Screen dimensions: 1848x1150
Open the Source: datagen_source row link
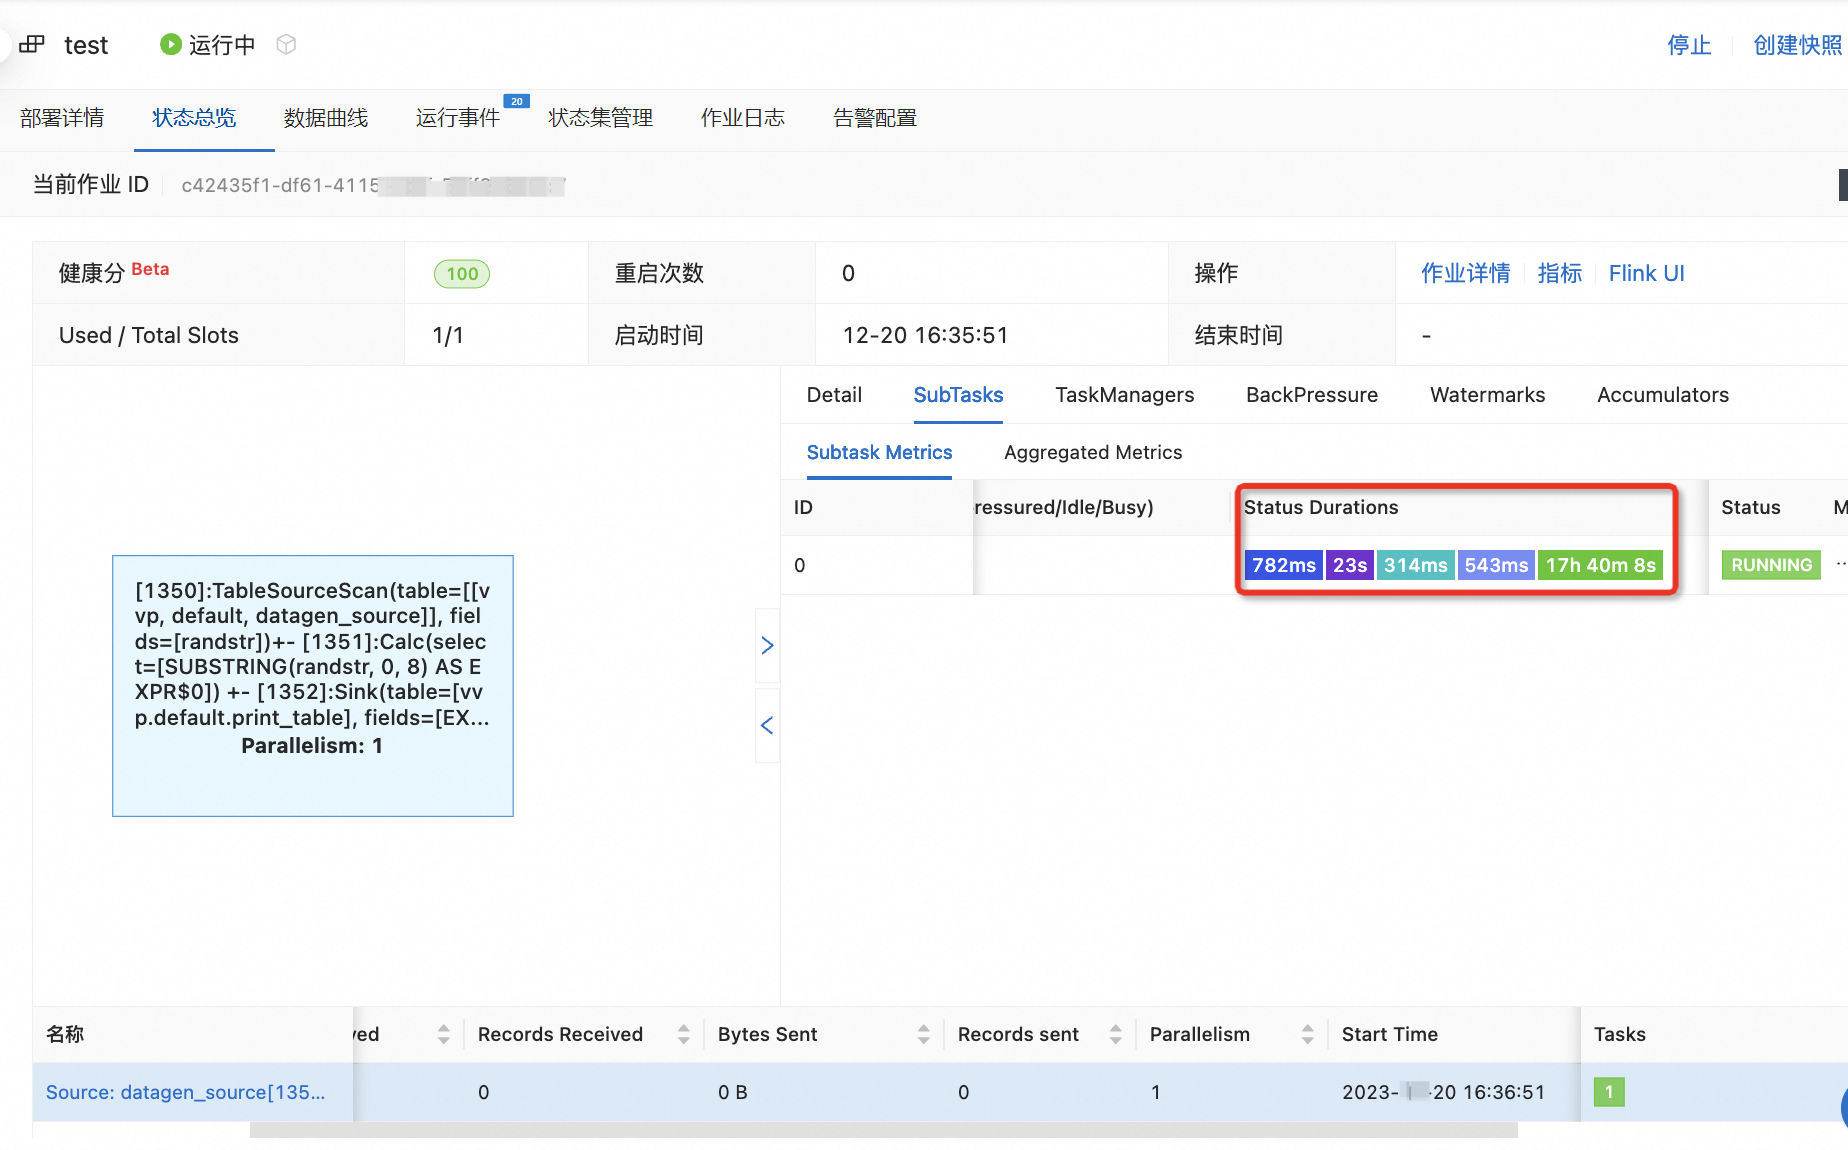[x=186, y=1092]
